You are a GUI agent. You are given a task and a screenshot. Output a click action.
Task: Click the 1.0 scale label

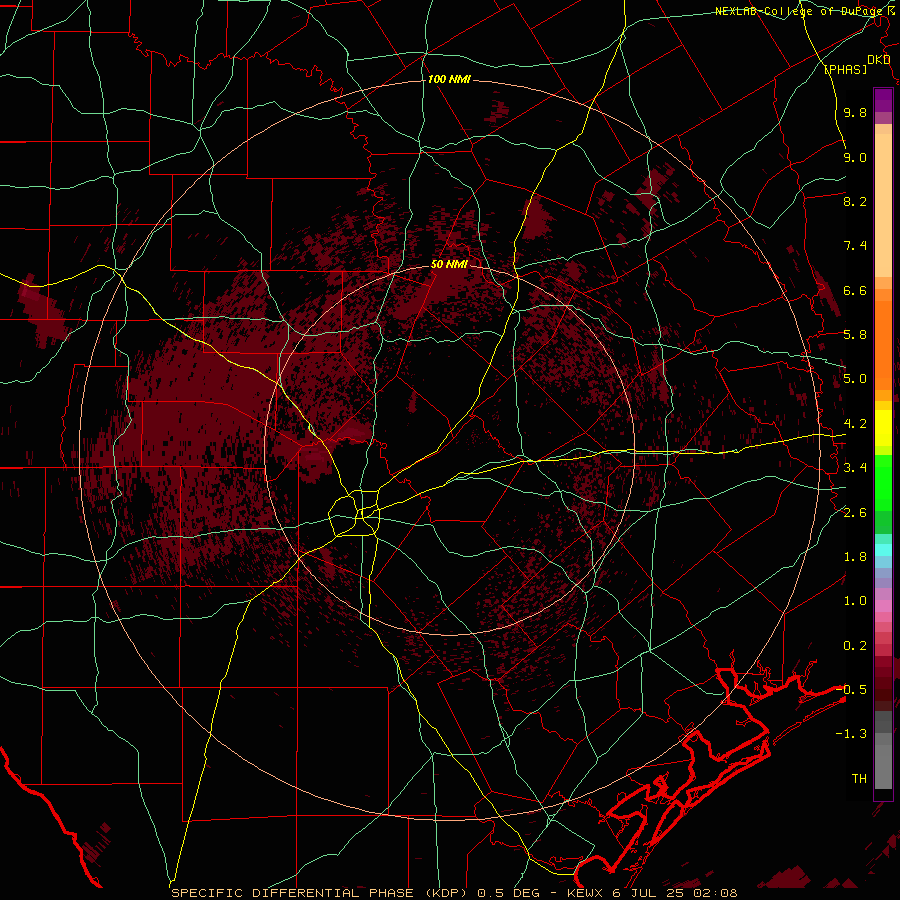coord(855,601)
